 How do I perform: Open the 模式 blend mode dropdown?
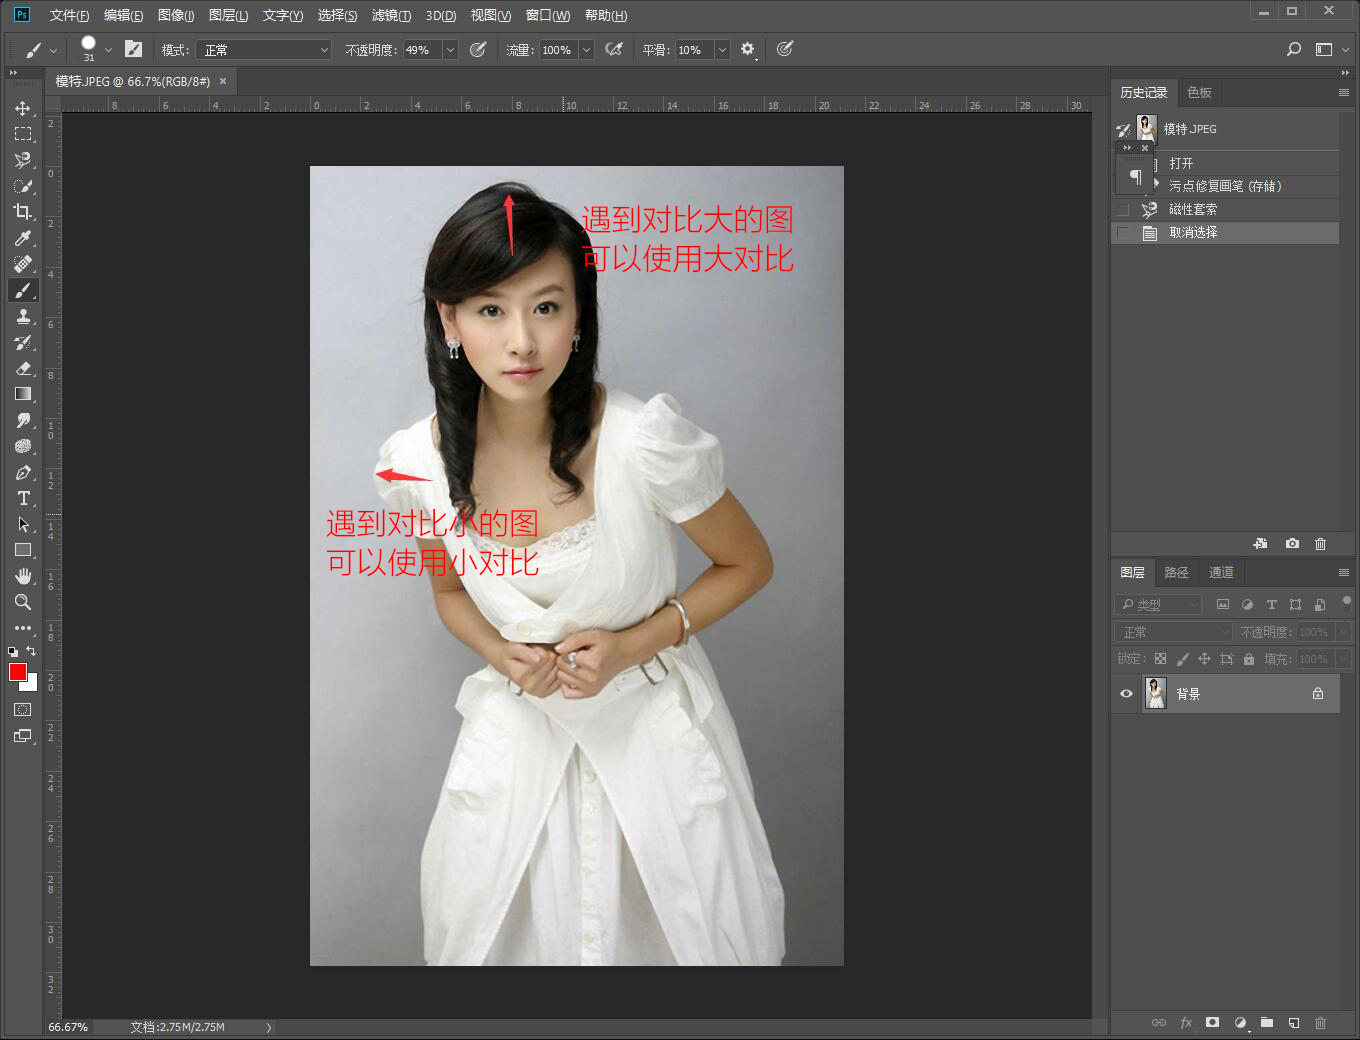pyautogui.click(x=263, y=50)
